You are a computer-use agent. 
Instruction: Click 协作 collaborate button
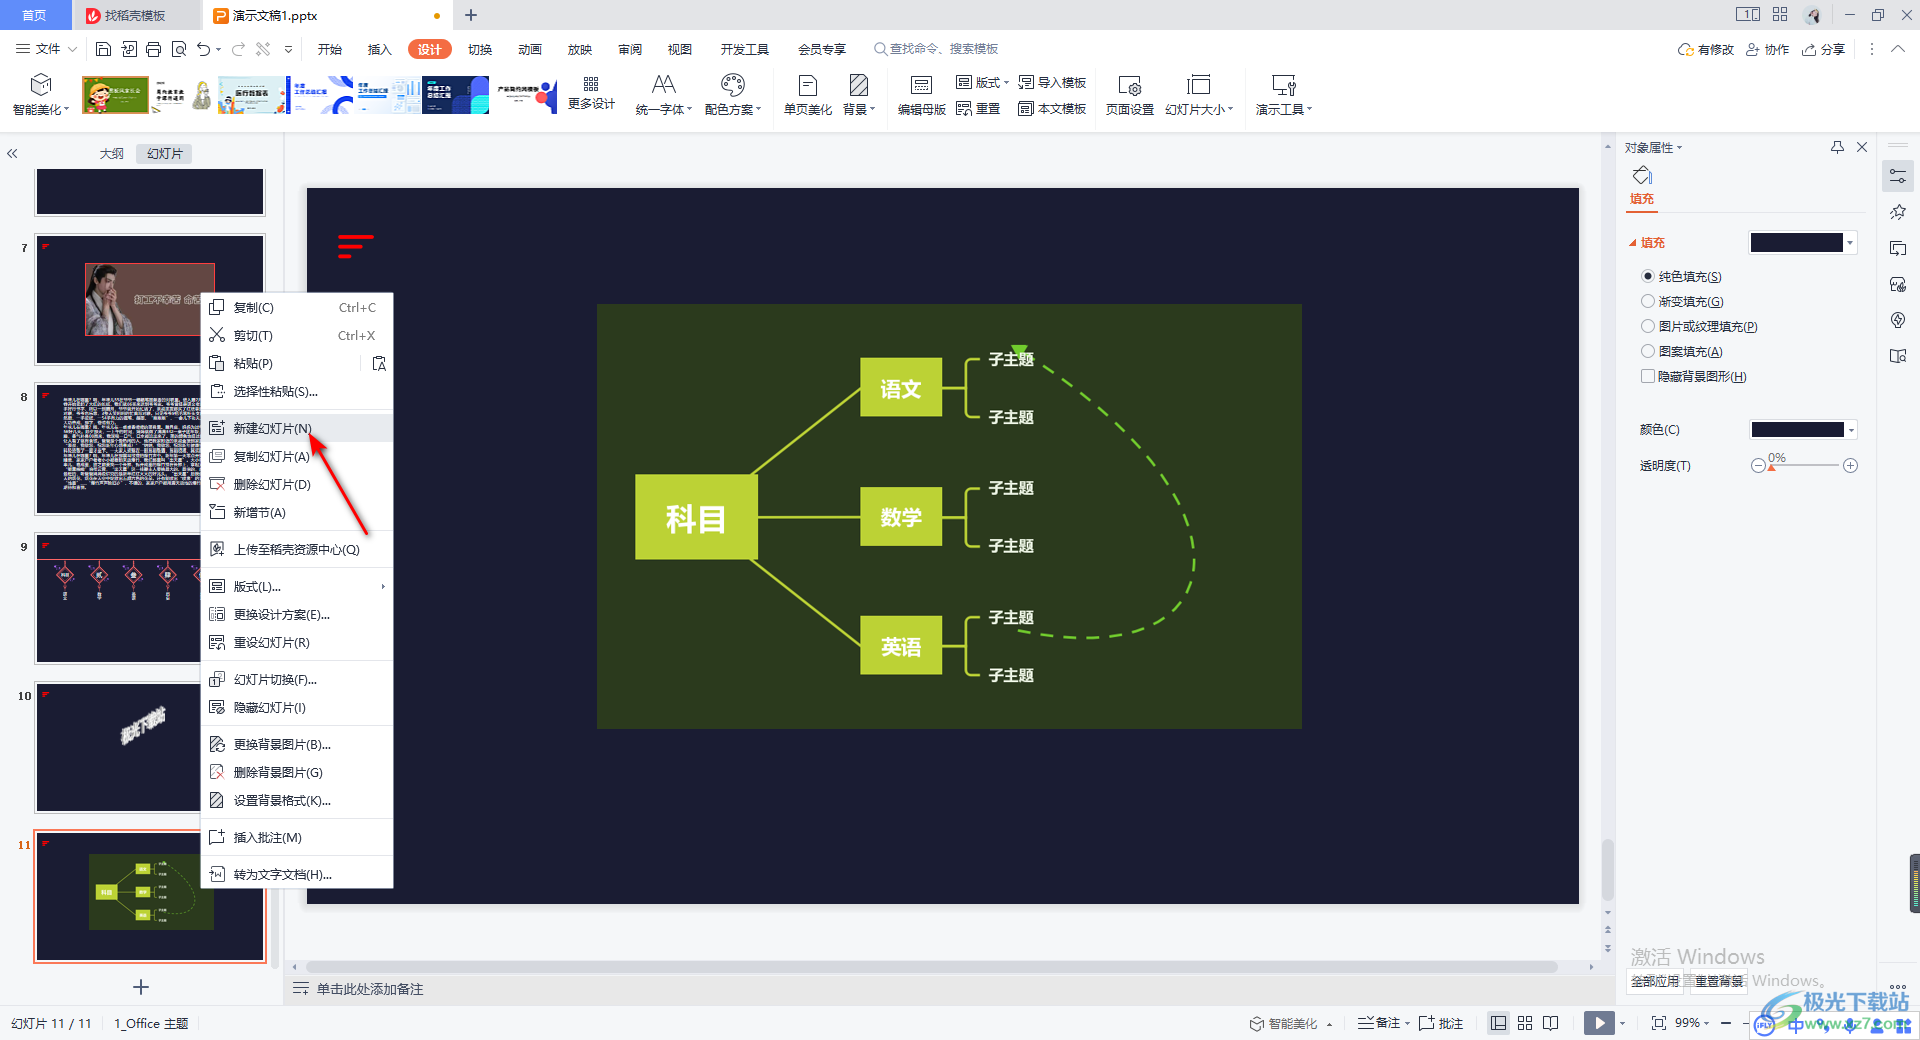tap(1767, 49)
